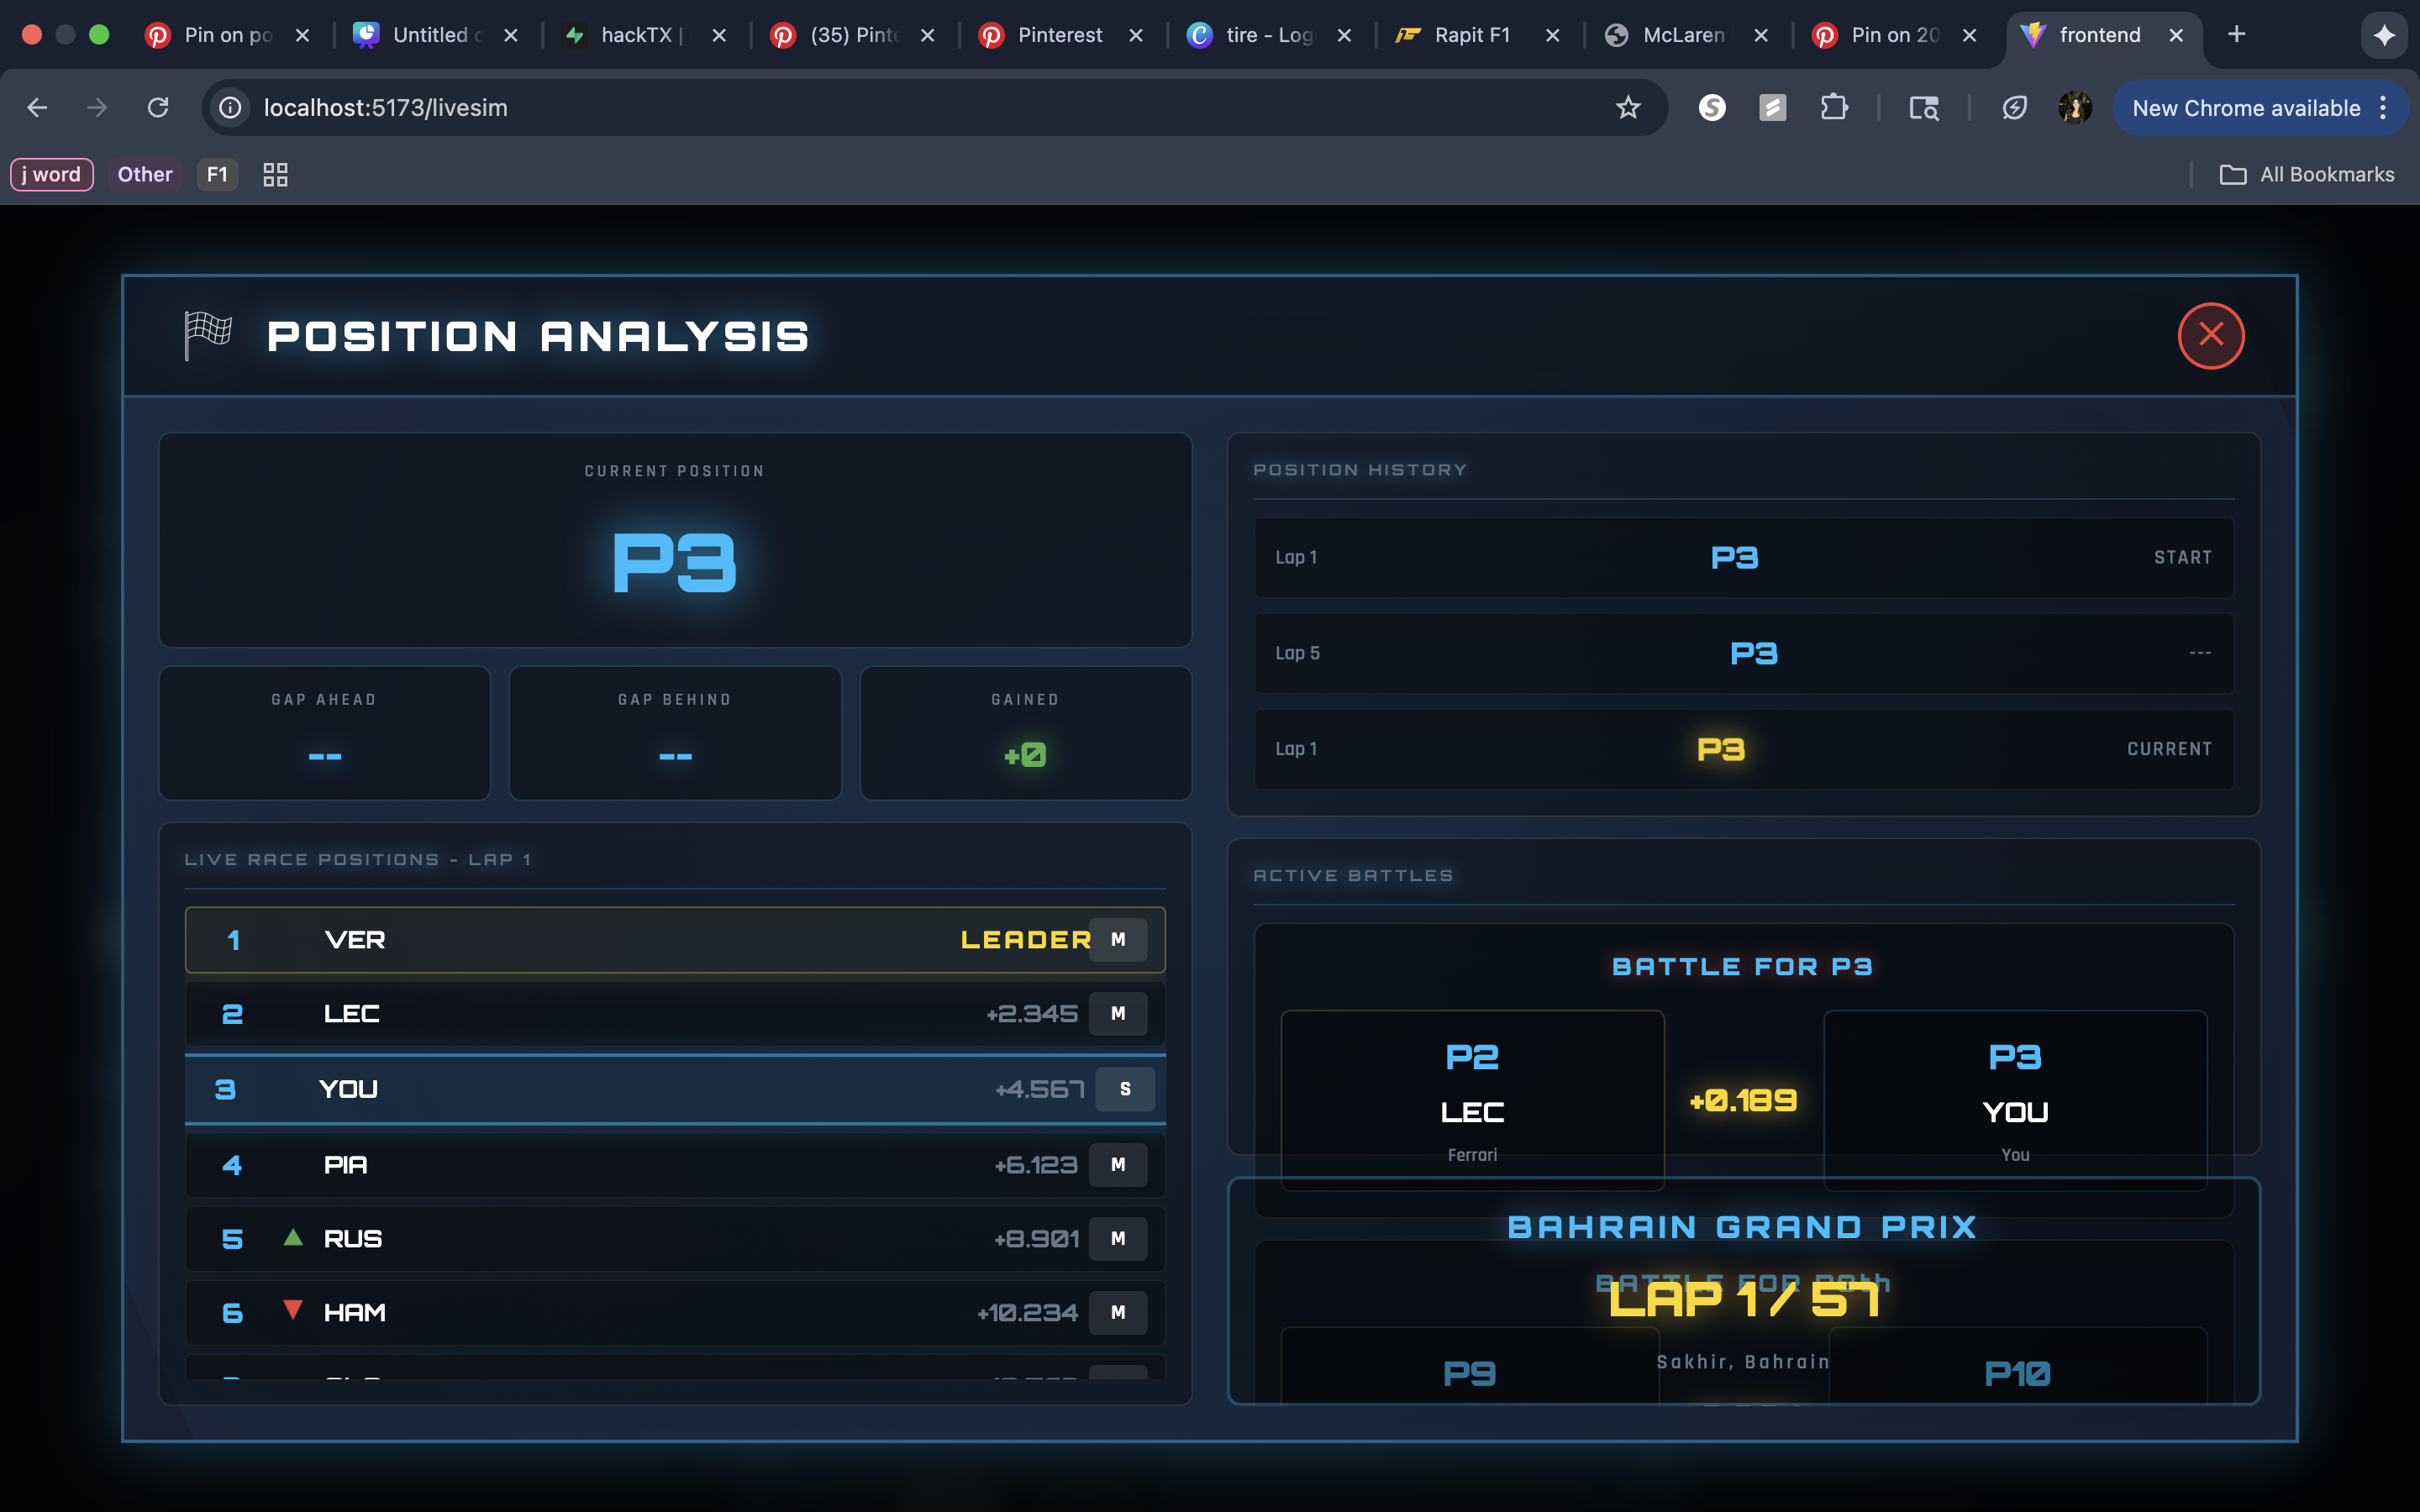Close the Position Analysis panel
Viewport: 2420px width, 1512px height.
pos(2210,335)
